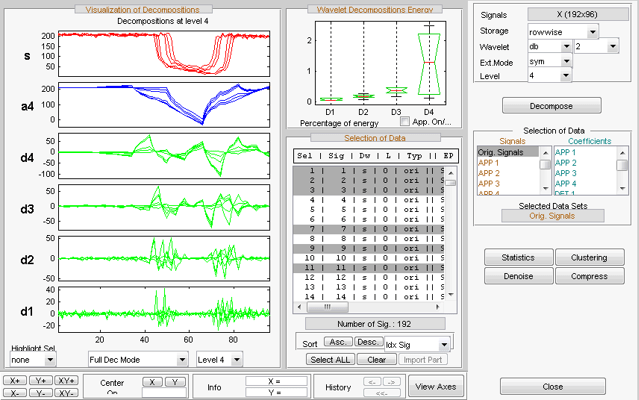Sort signals ascending with Asc.
The height and width of the screenshot is (400, 639).
point(337,342)
